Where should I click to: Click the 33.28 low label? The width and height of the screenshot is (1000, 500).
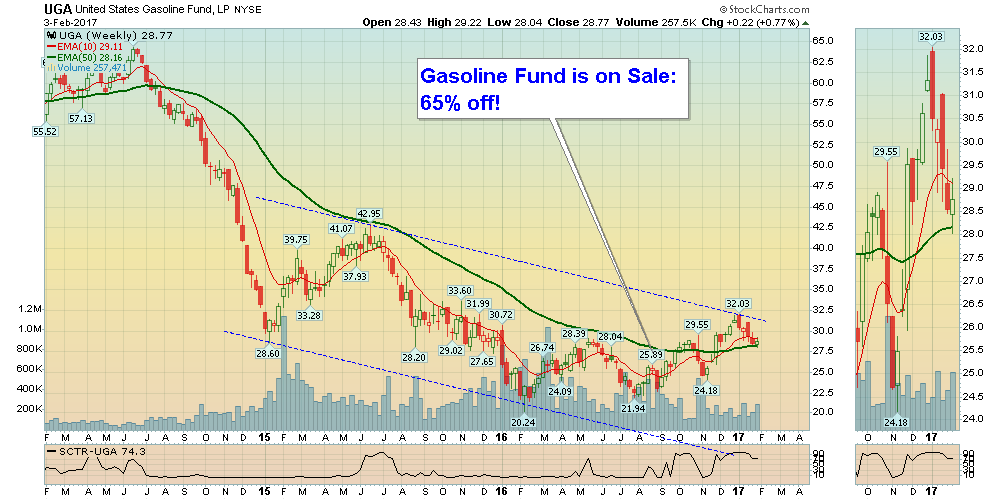(x=309, y=315)
